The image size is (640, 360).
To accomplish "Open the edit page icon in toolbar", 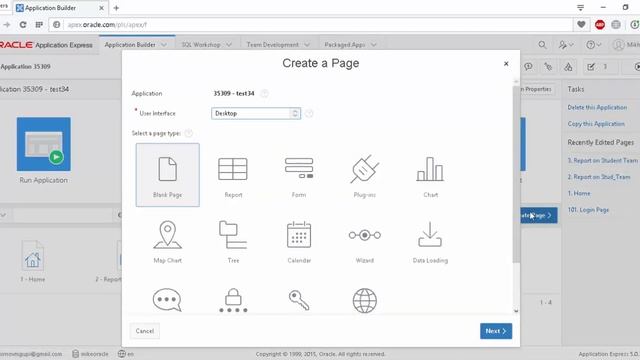I will (x=591, y=67).
